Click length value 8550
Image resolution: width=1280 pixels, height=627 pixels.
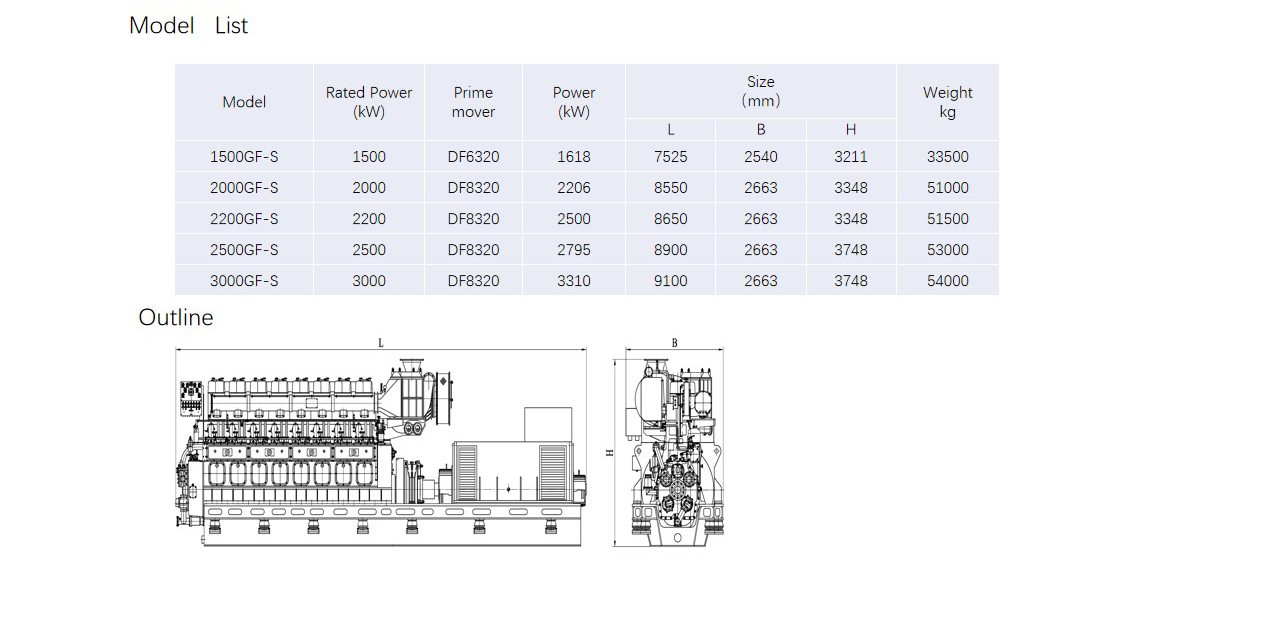[x=671, y=187]
